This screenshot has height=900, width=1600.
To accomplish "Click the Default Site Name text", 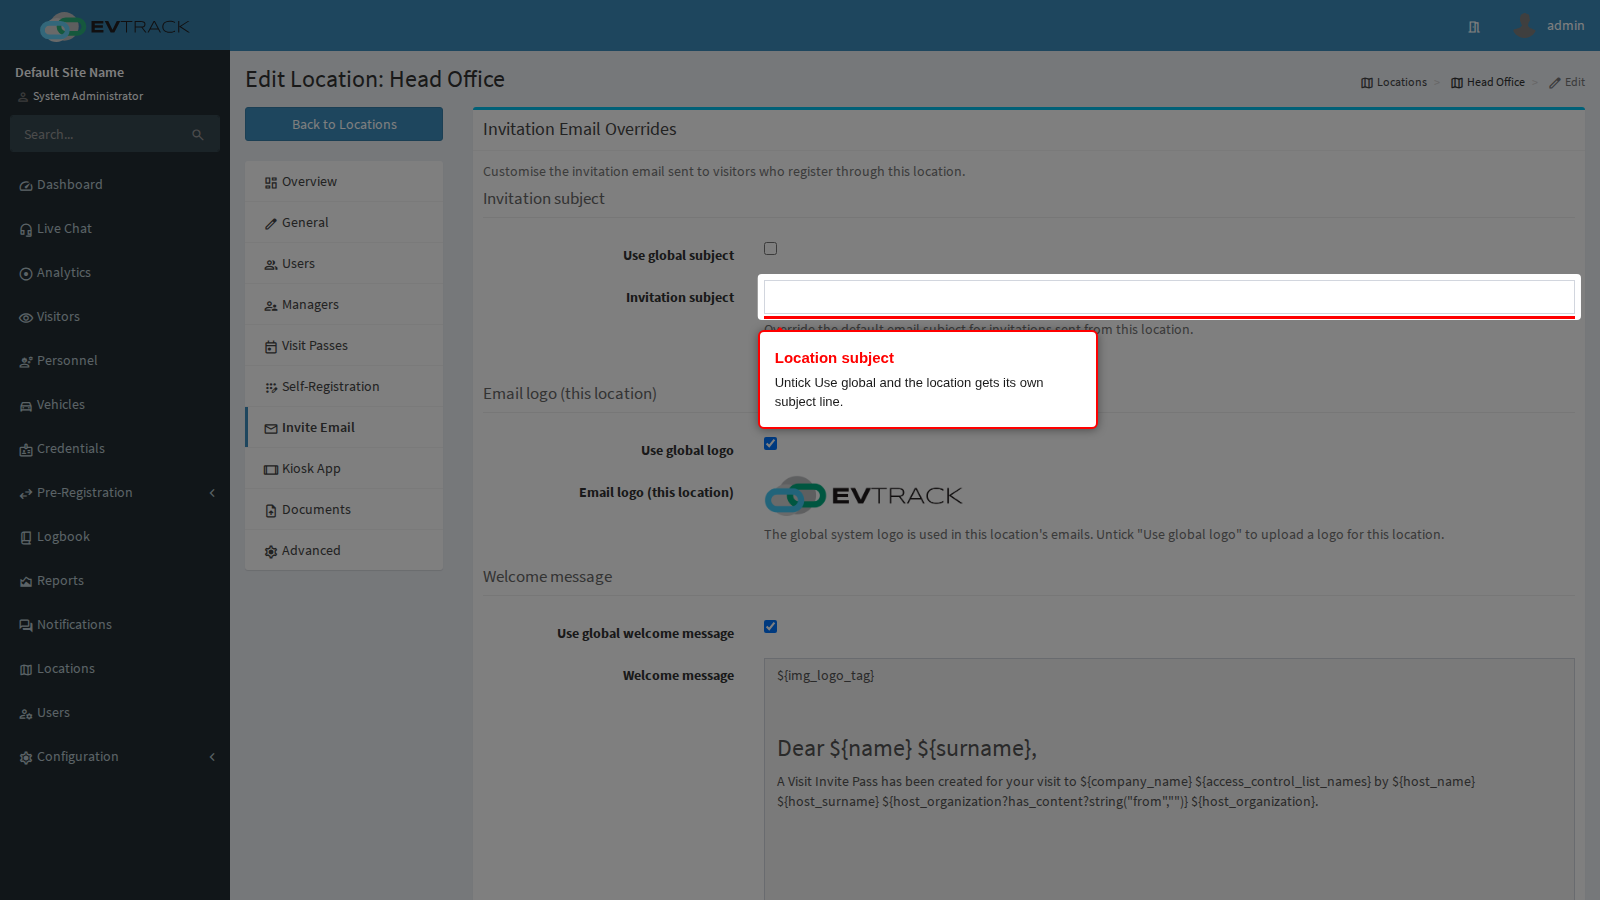I will pos(70,73).
